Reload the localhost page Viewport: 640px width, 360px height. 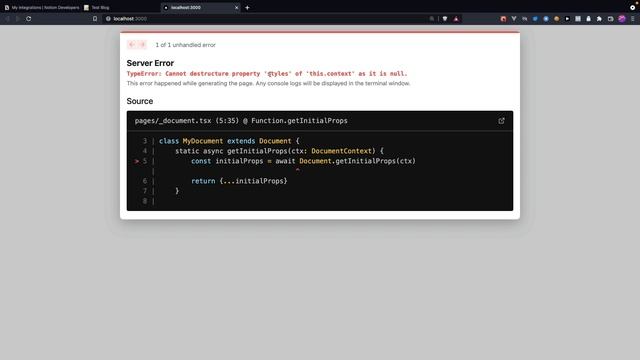coord(29,19)
